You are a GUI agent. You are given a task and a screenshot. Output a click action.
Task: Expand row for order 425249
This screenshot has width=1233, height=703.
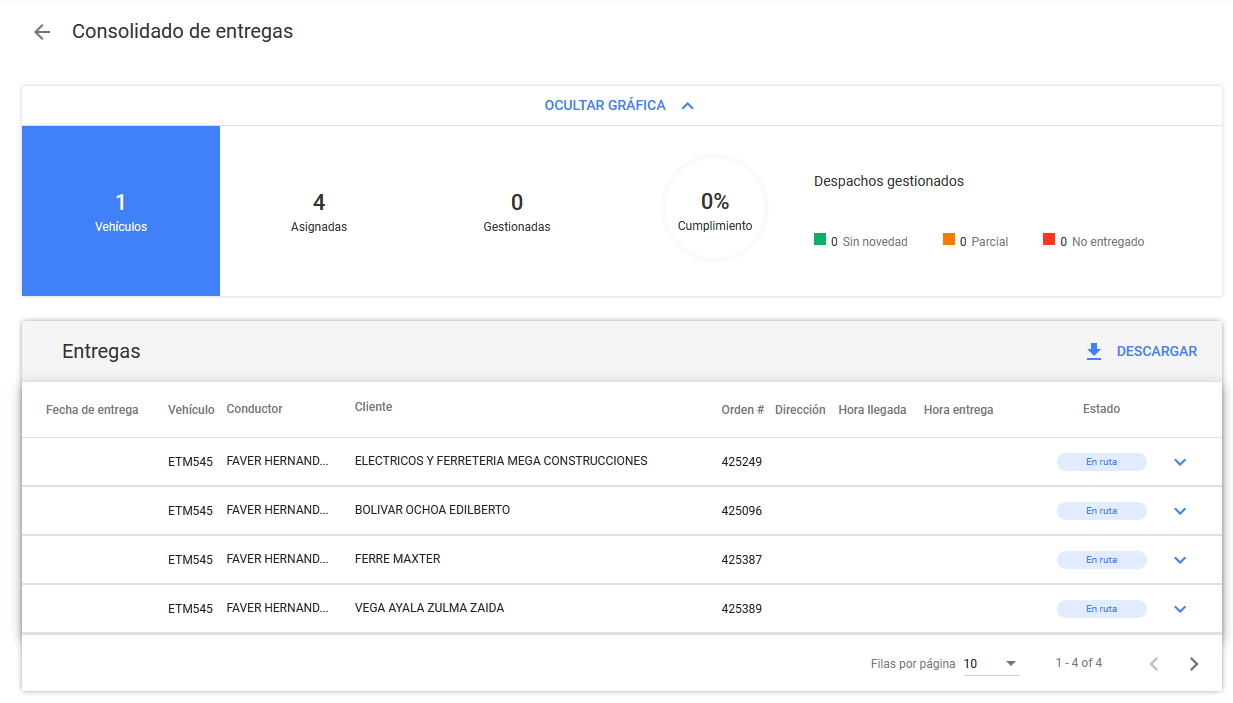(x=1180, y=462)
